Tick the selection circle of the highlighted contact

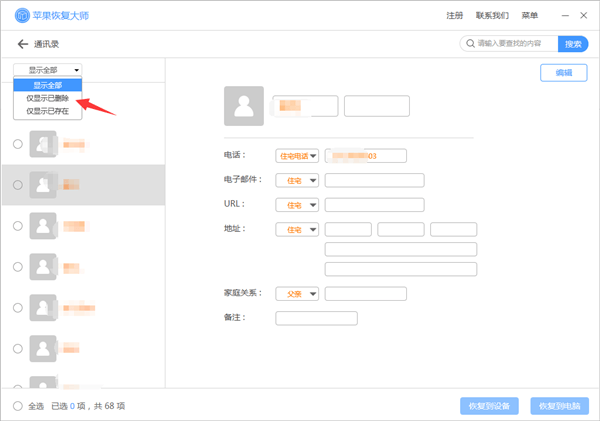pyautogui.click(x=17, y=185)
